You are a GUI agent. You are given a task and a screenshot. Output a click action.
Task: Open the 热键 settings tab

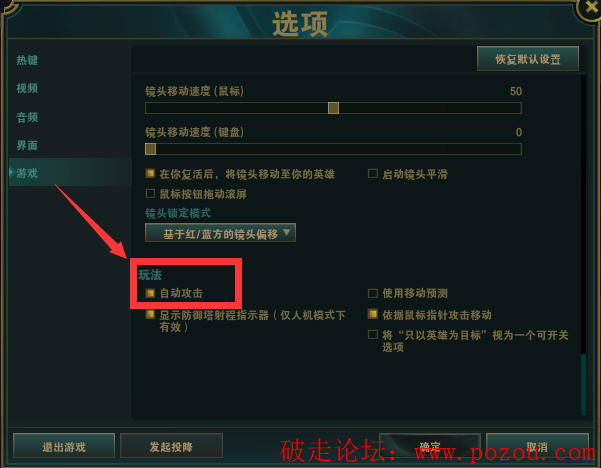[27, 60]
